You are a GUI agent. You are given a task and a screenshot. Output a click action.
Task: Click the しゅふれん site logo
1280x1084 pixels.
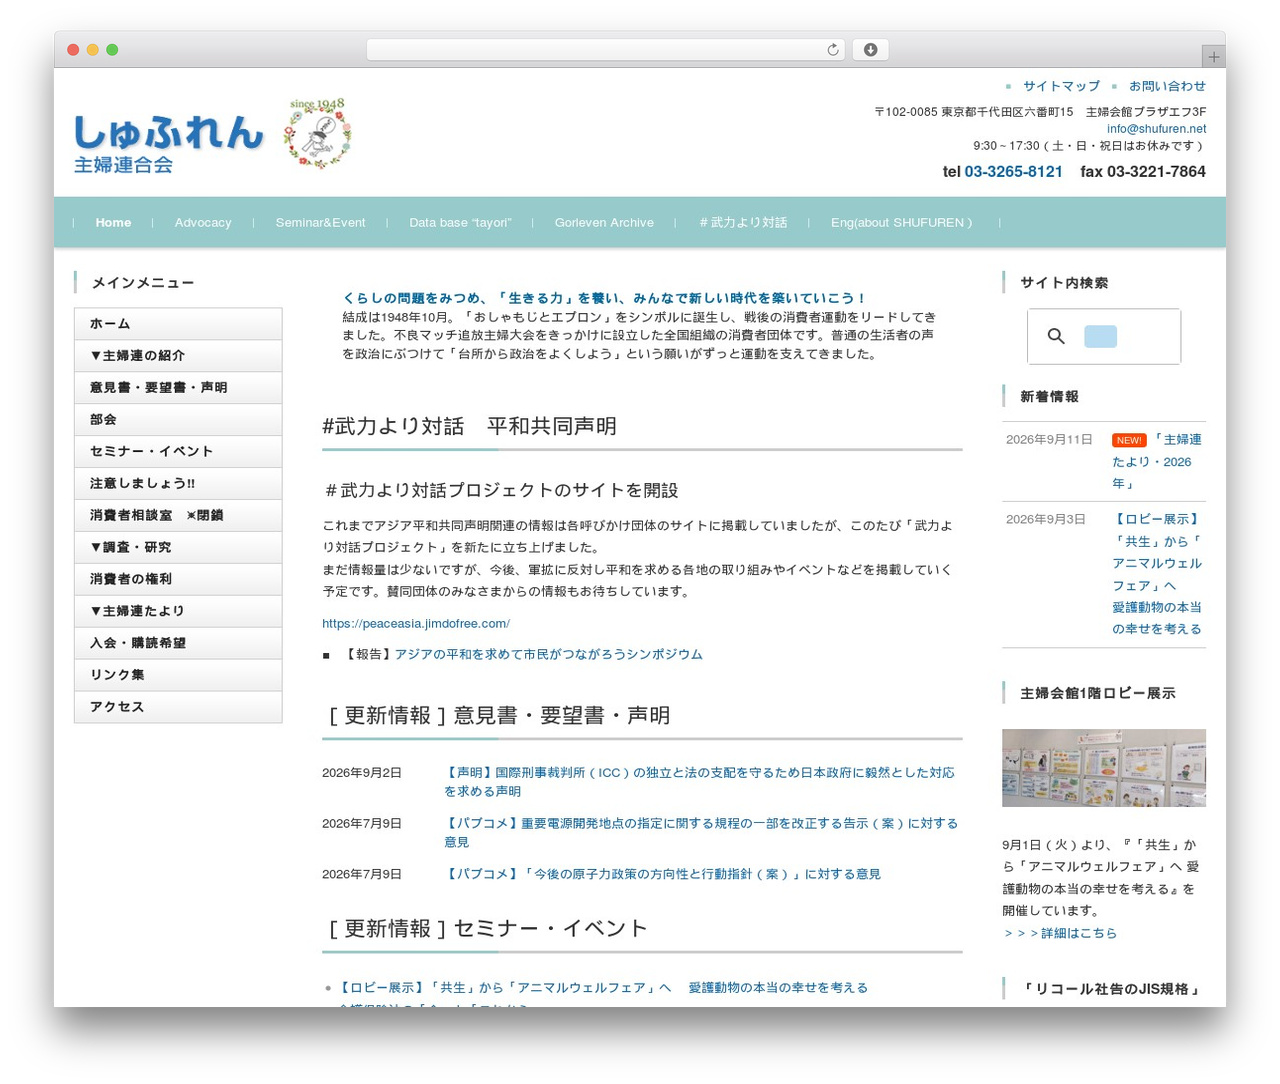(x=168, y=143)
